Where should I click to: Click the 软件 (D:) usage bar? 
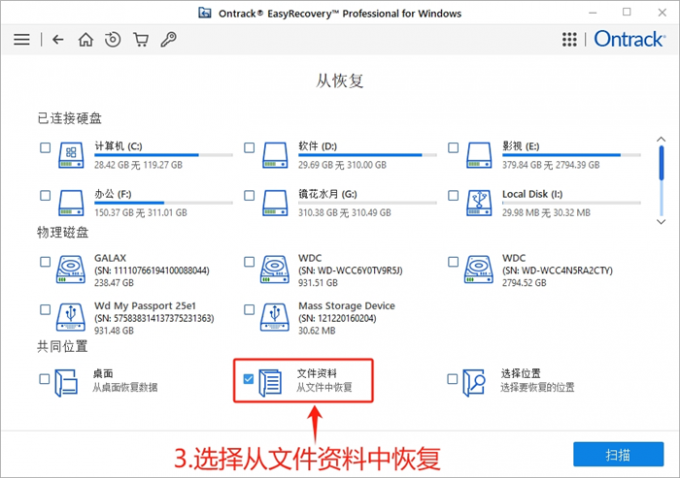point(367,155)
